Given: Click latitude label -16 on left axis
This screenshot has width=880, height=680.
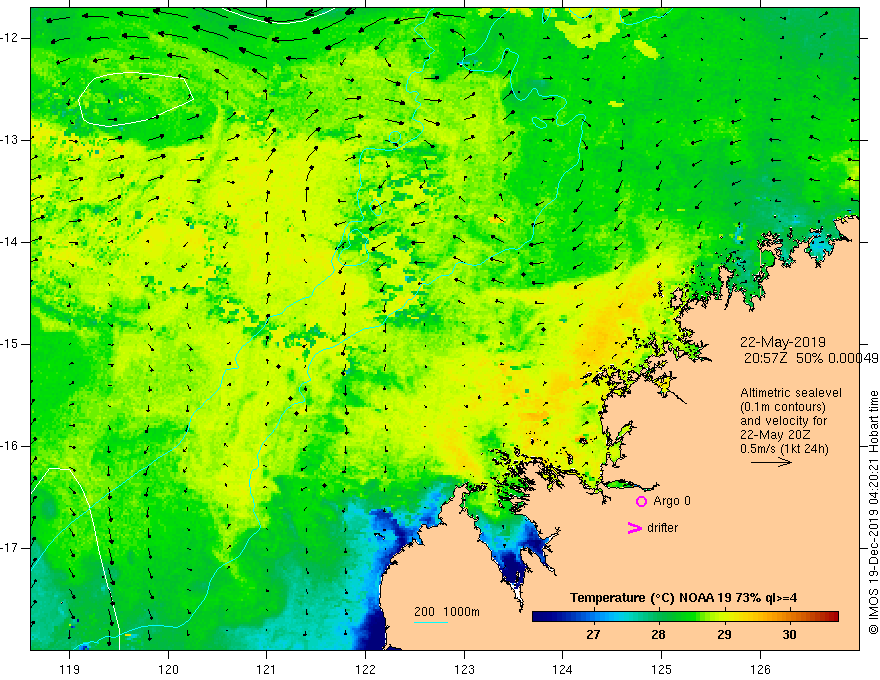Looking at the screenshot, I should click(x=10, y=446).
